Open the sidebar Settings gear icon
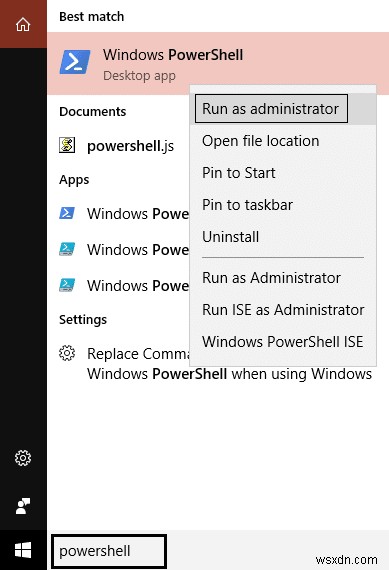Image resolution: width=389 pixels, height=570 pixels. coord(23,458)
